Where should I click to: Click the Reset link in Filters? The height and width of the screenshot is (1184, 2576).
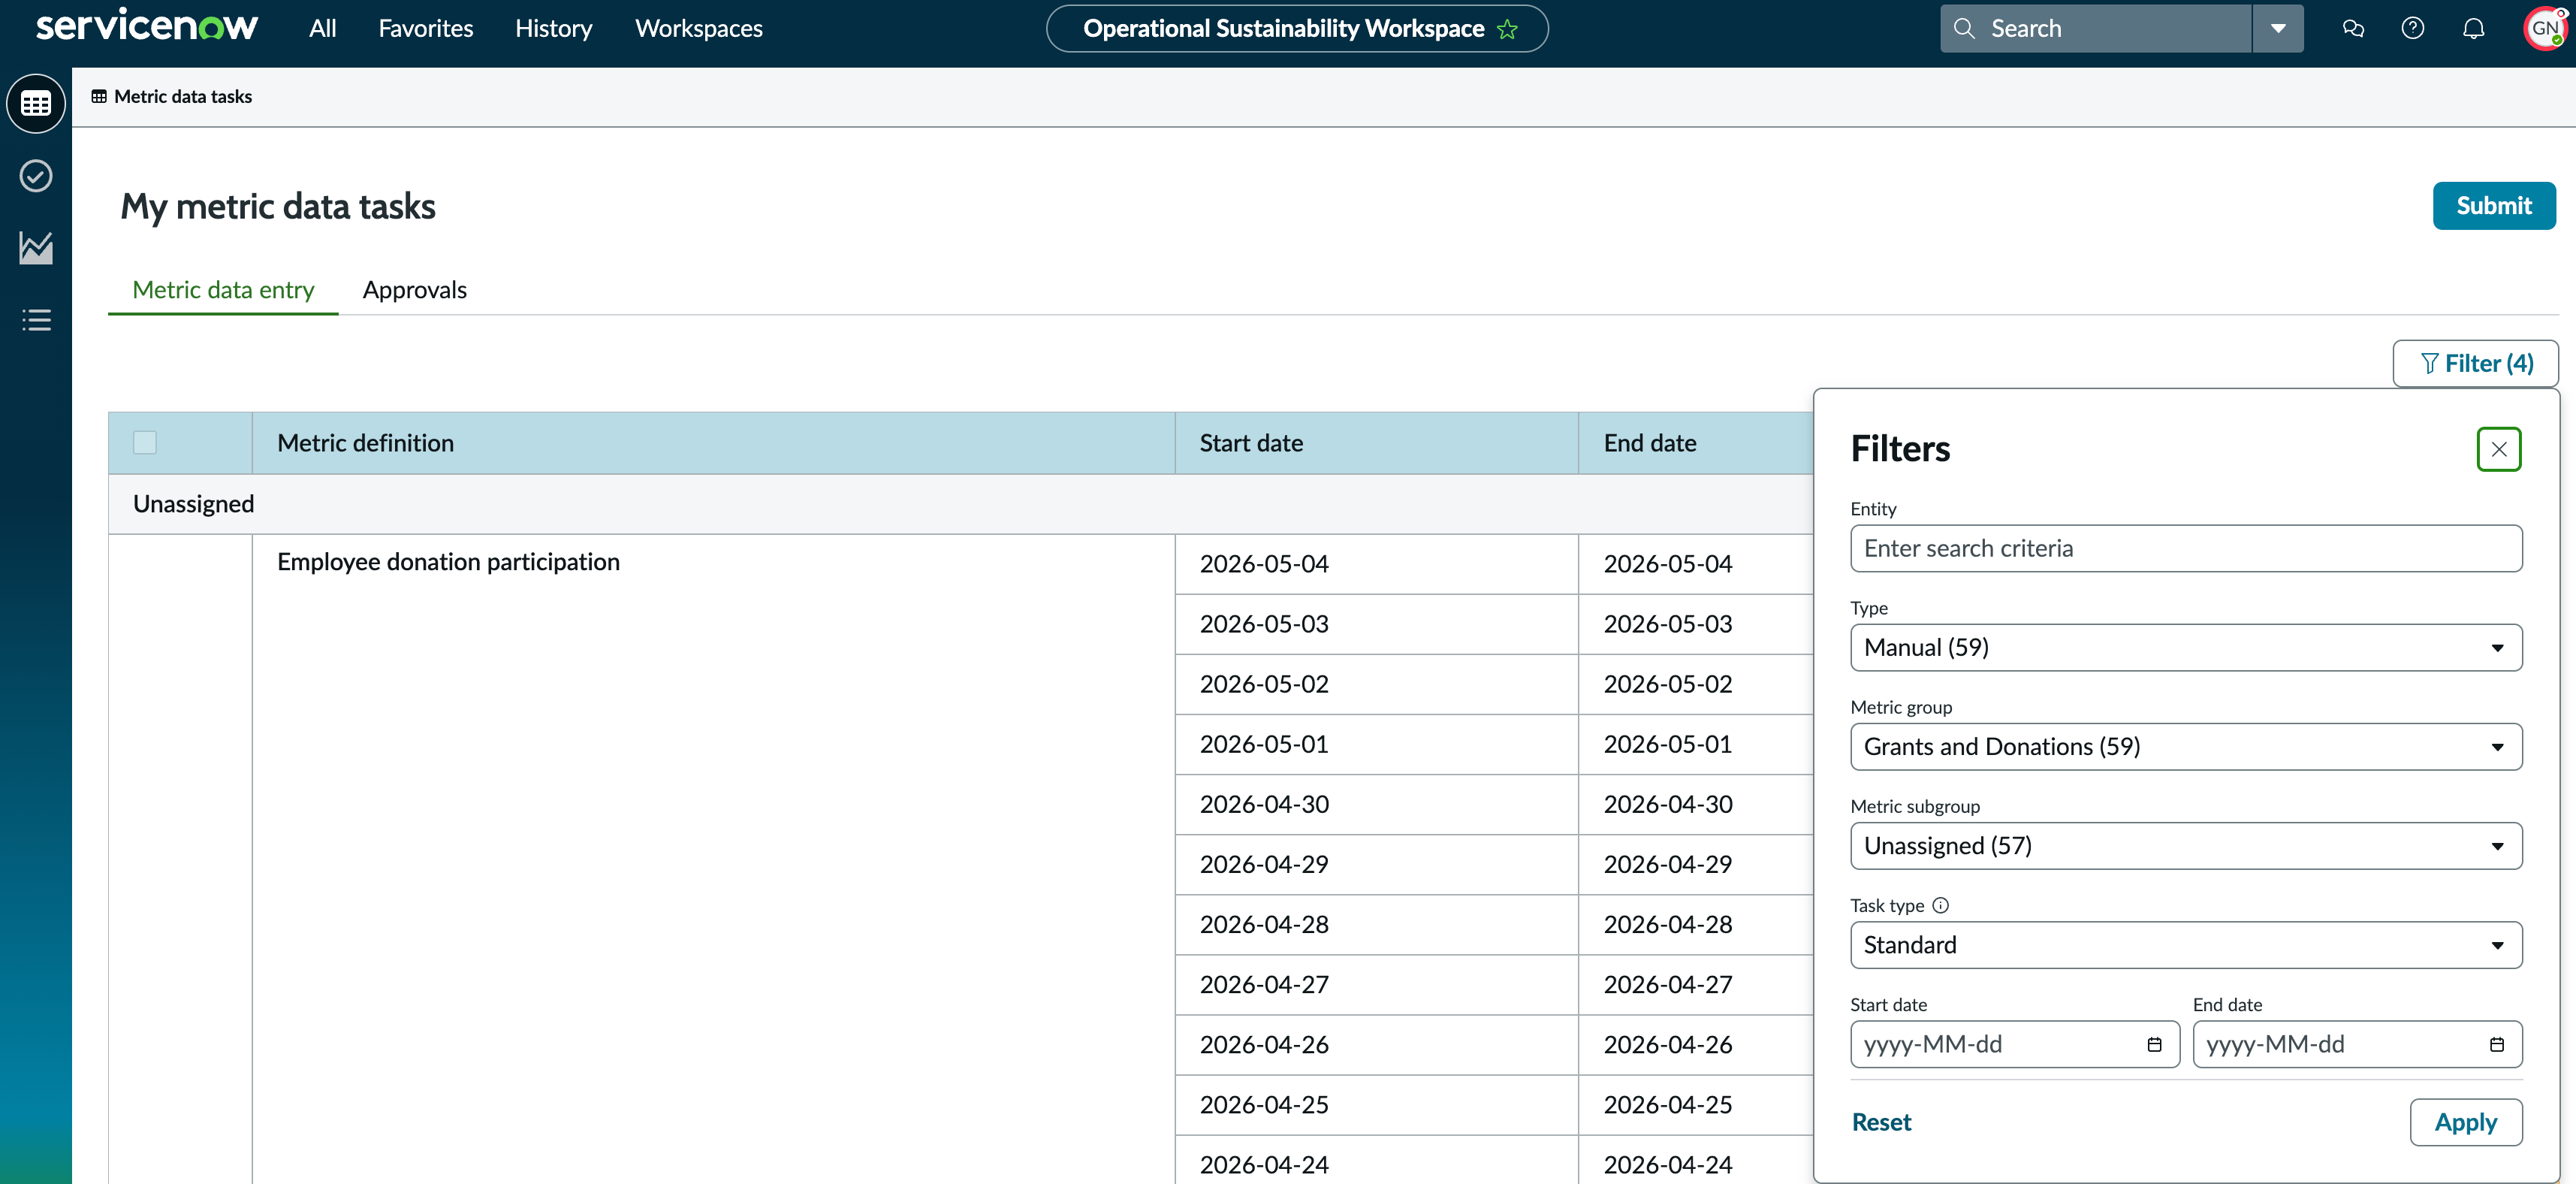tap(1881, 1122)
